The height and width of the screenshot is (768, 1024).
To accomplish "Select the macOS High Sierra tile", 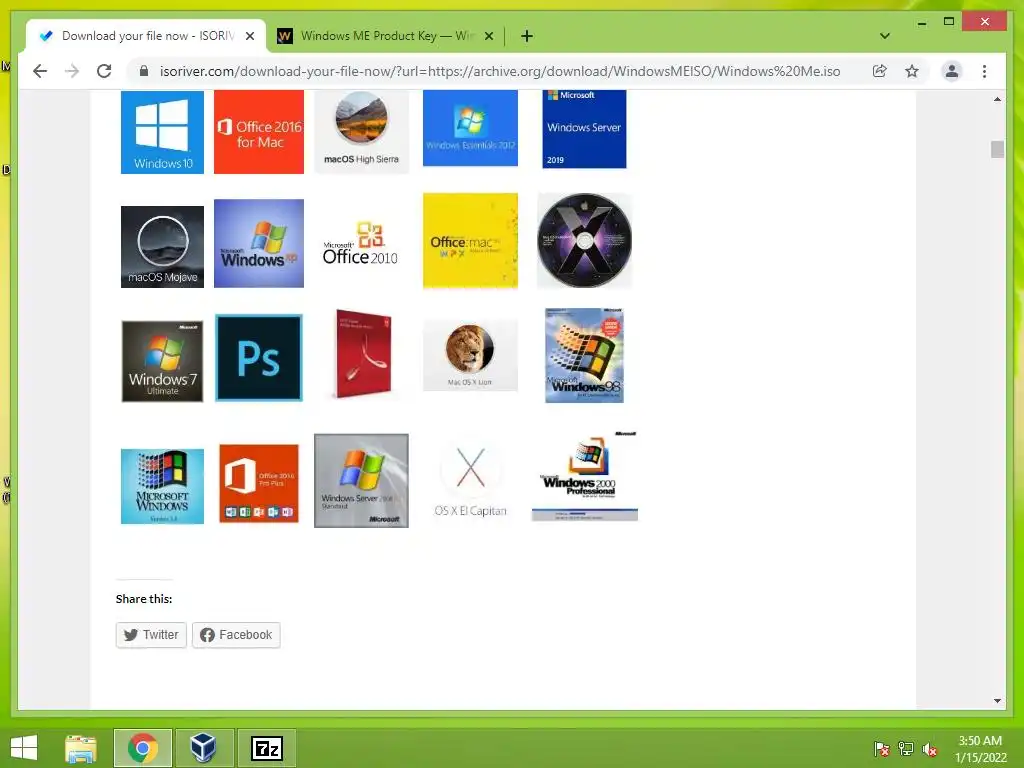I will click(x=361, y=132).
